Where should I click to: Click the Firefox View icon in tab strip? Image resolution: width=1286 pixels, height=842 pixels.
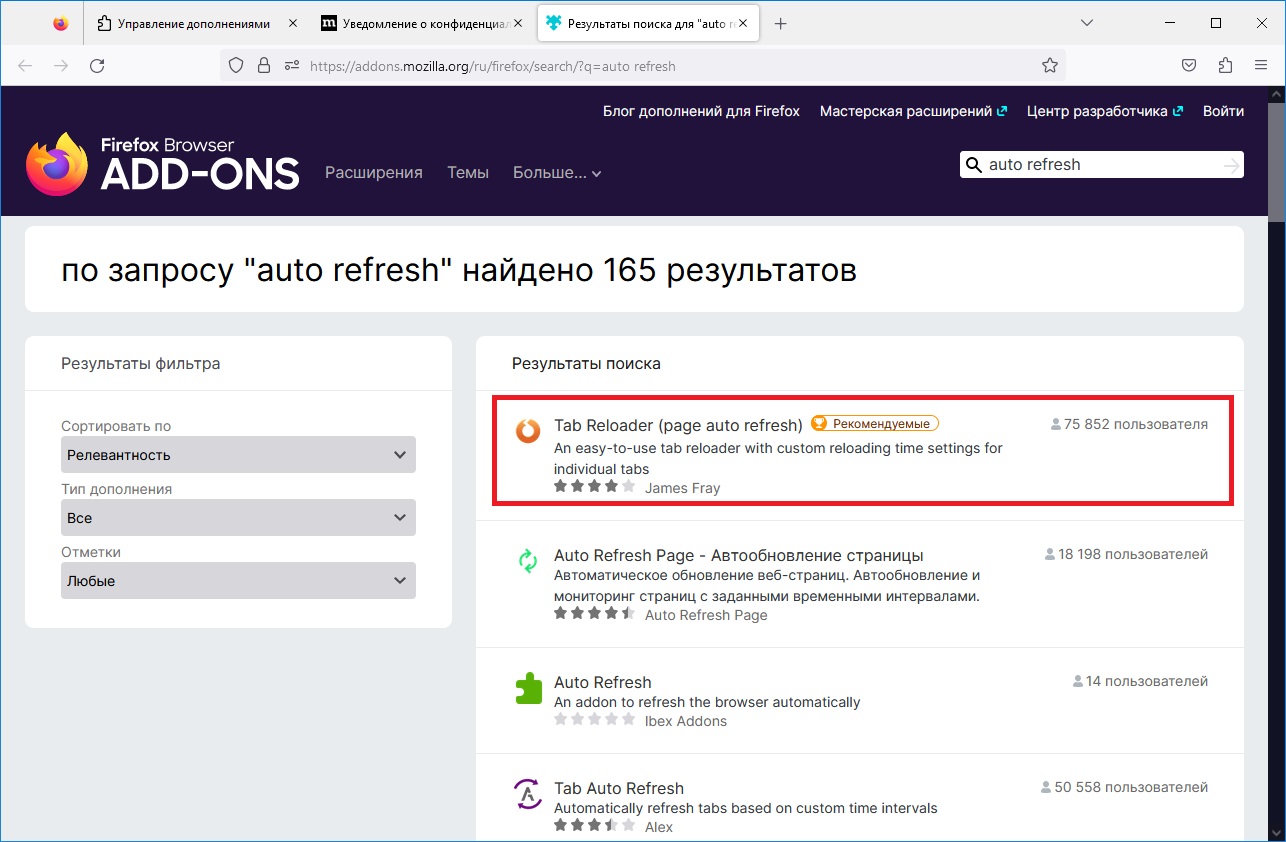point(61,24)
